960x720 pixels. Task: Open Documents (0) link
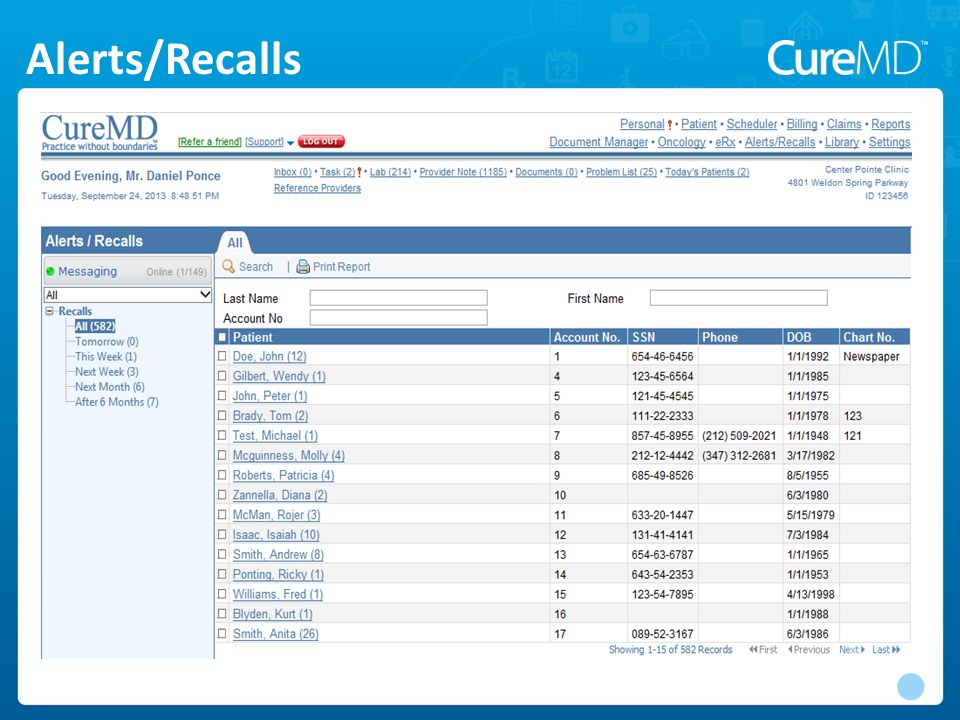[546, 172]
